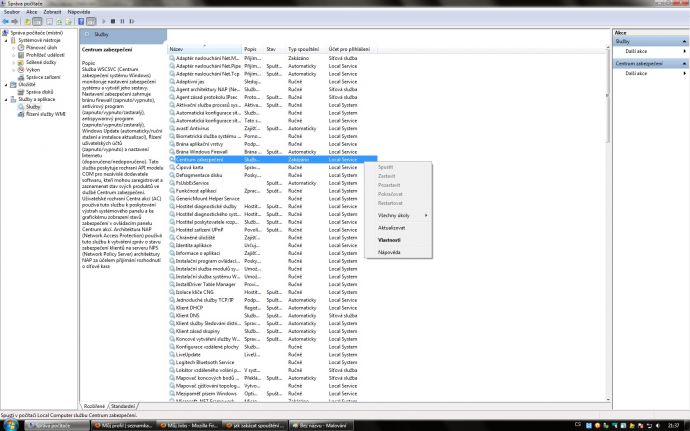Expand the Sdílené složky tree node
The width and height of the screenshot is (690, 431).
[14, 63]
